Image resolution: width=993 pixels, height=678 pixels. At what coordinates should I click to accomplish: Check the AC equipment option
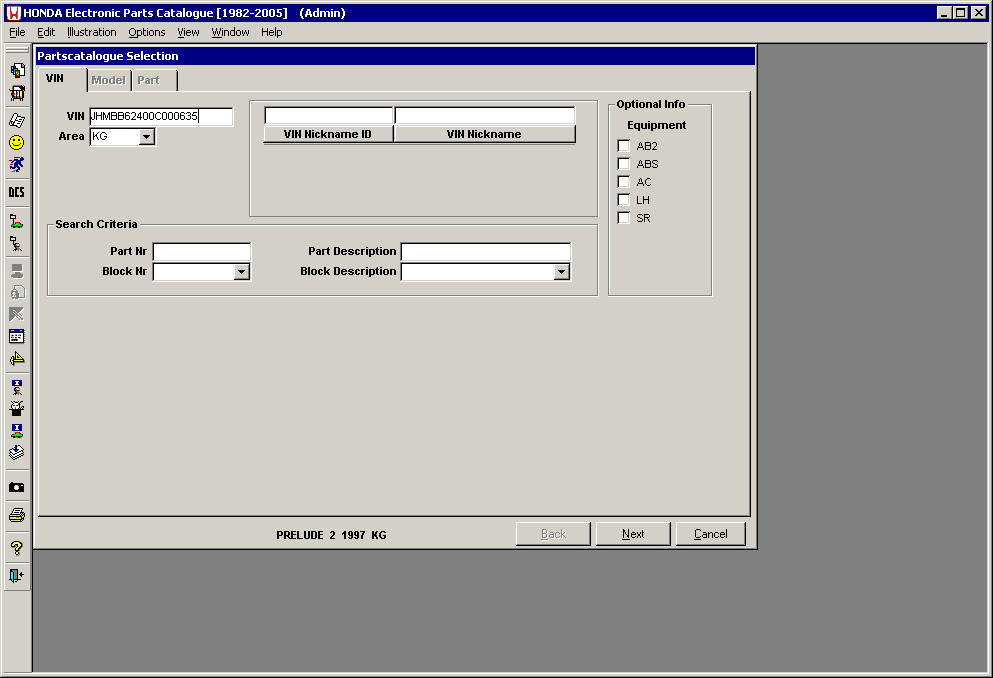[x=624, y=182]
